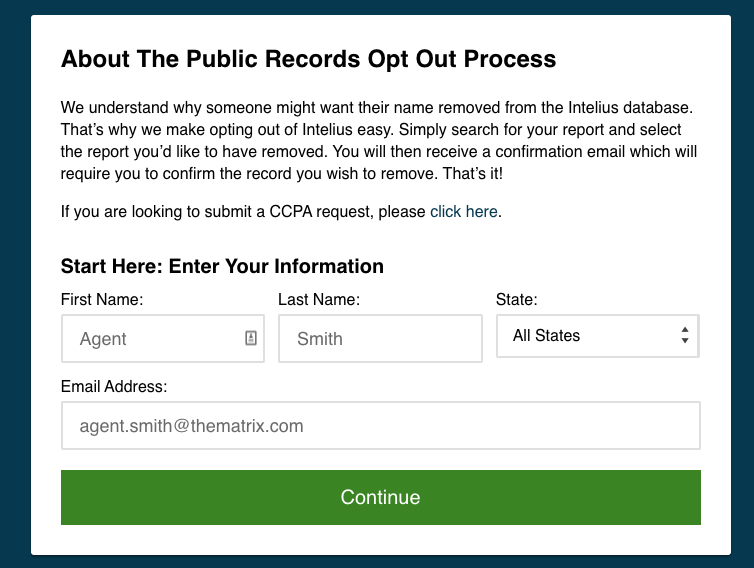Focus the First Name input field
This screenshot has height=568, width=754.
tap(163, 339)
